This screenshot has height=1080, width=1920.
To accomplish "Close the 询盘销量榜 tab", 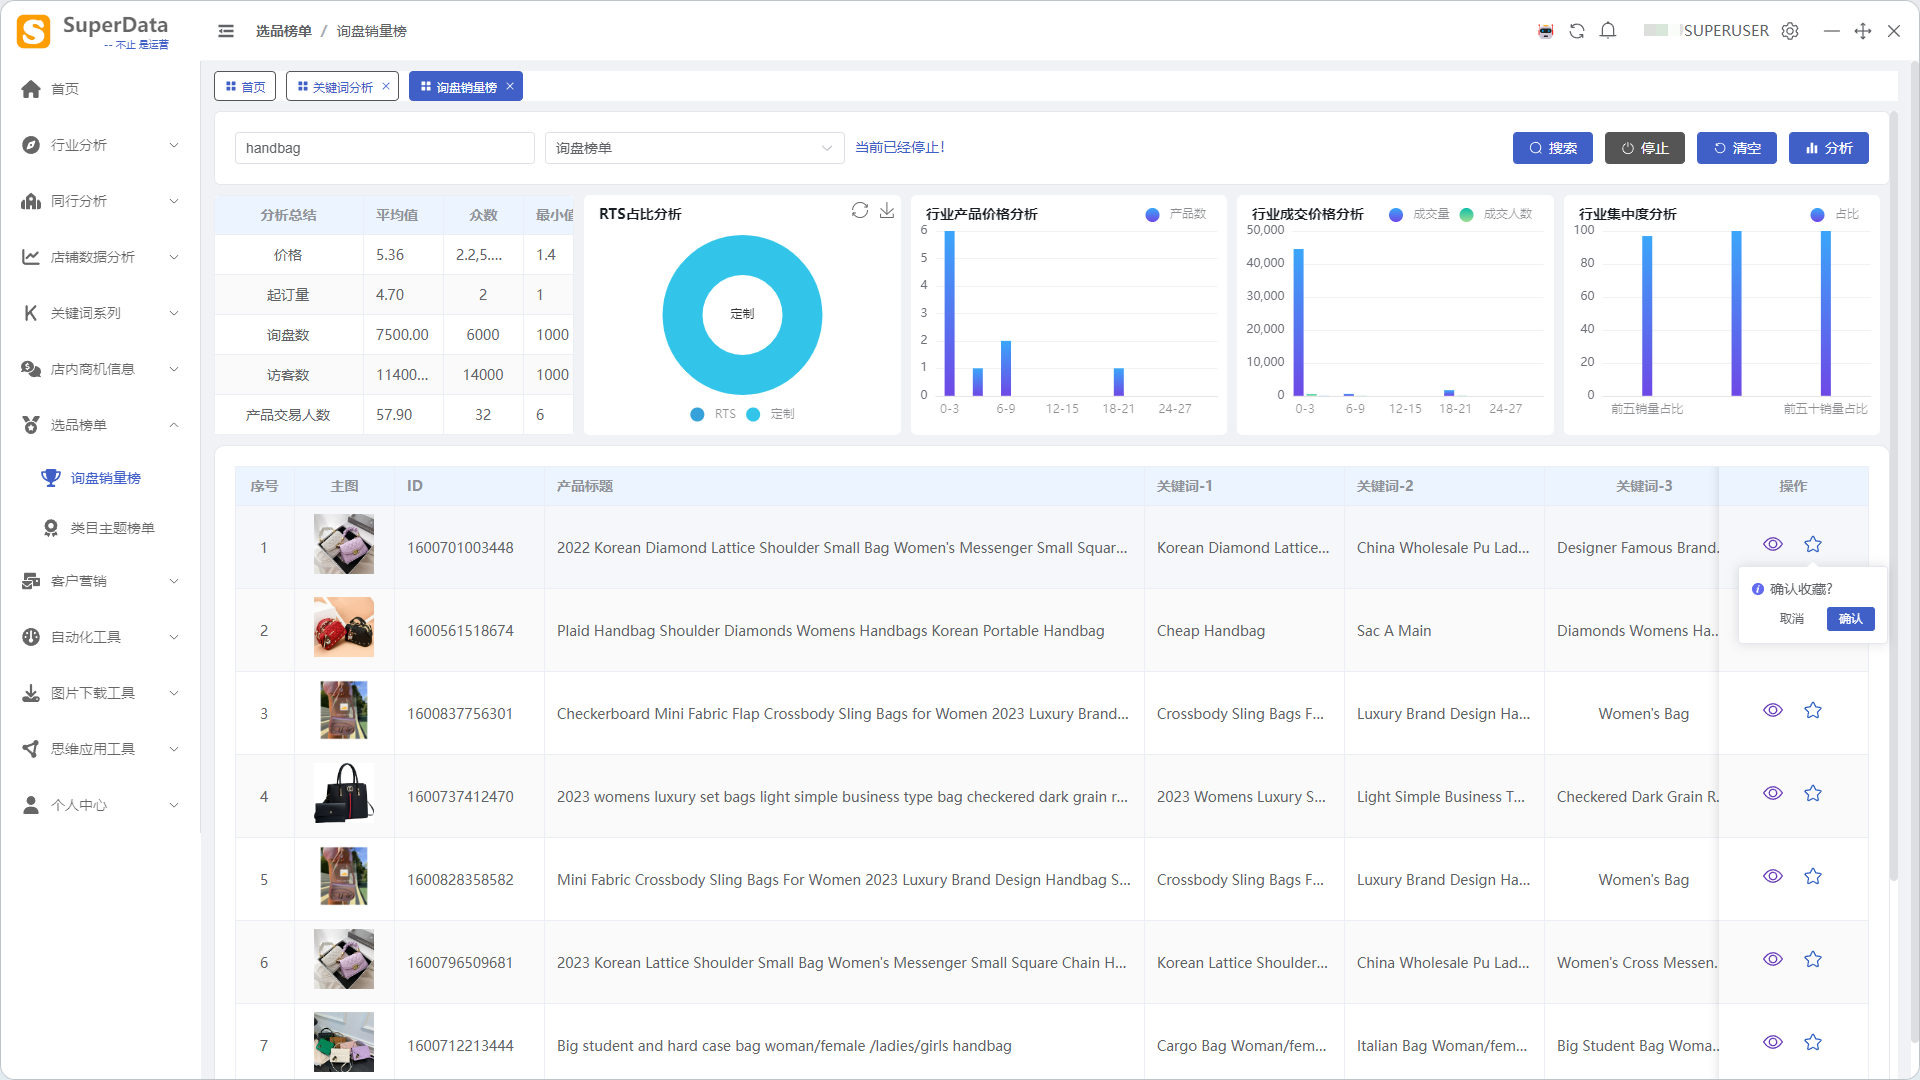I will pos(510,86).
